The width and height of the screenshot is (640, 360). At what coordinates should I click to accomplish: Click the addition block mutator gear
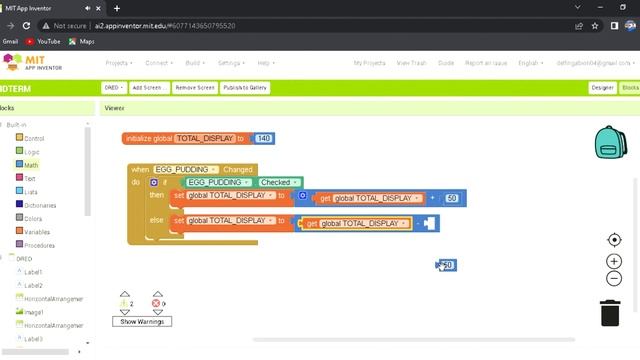[x=302, y=196]
